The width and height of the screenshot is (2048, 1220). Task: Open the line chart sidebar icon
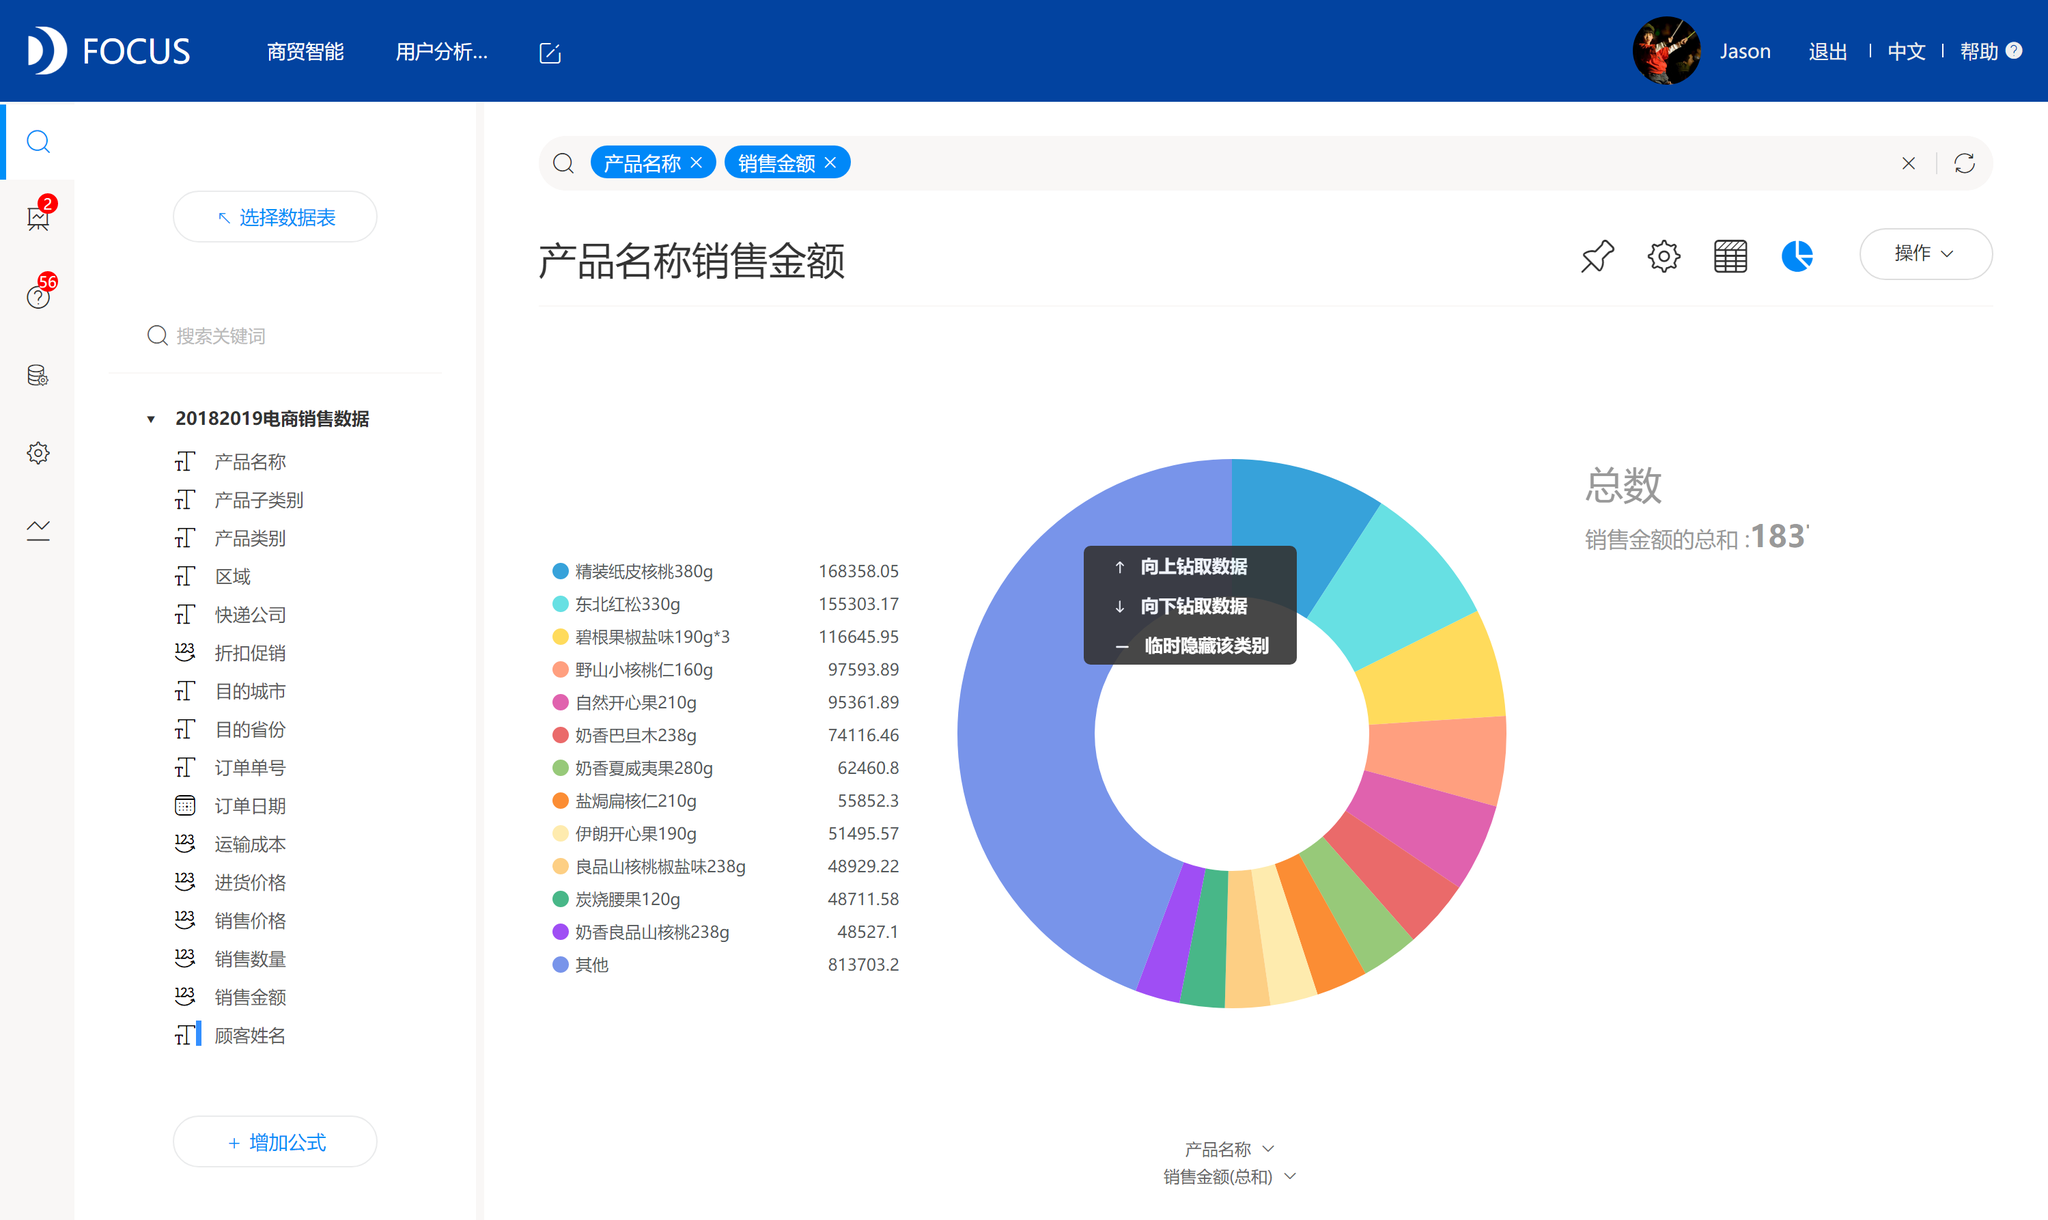tap(38, 529)
